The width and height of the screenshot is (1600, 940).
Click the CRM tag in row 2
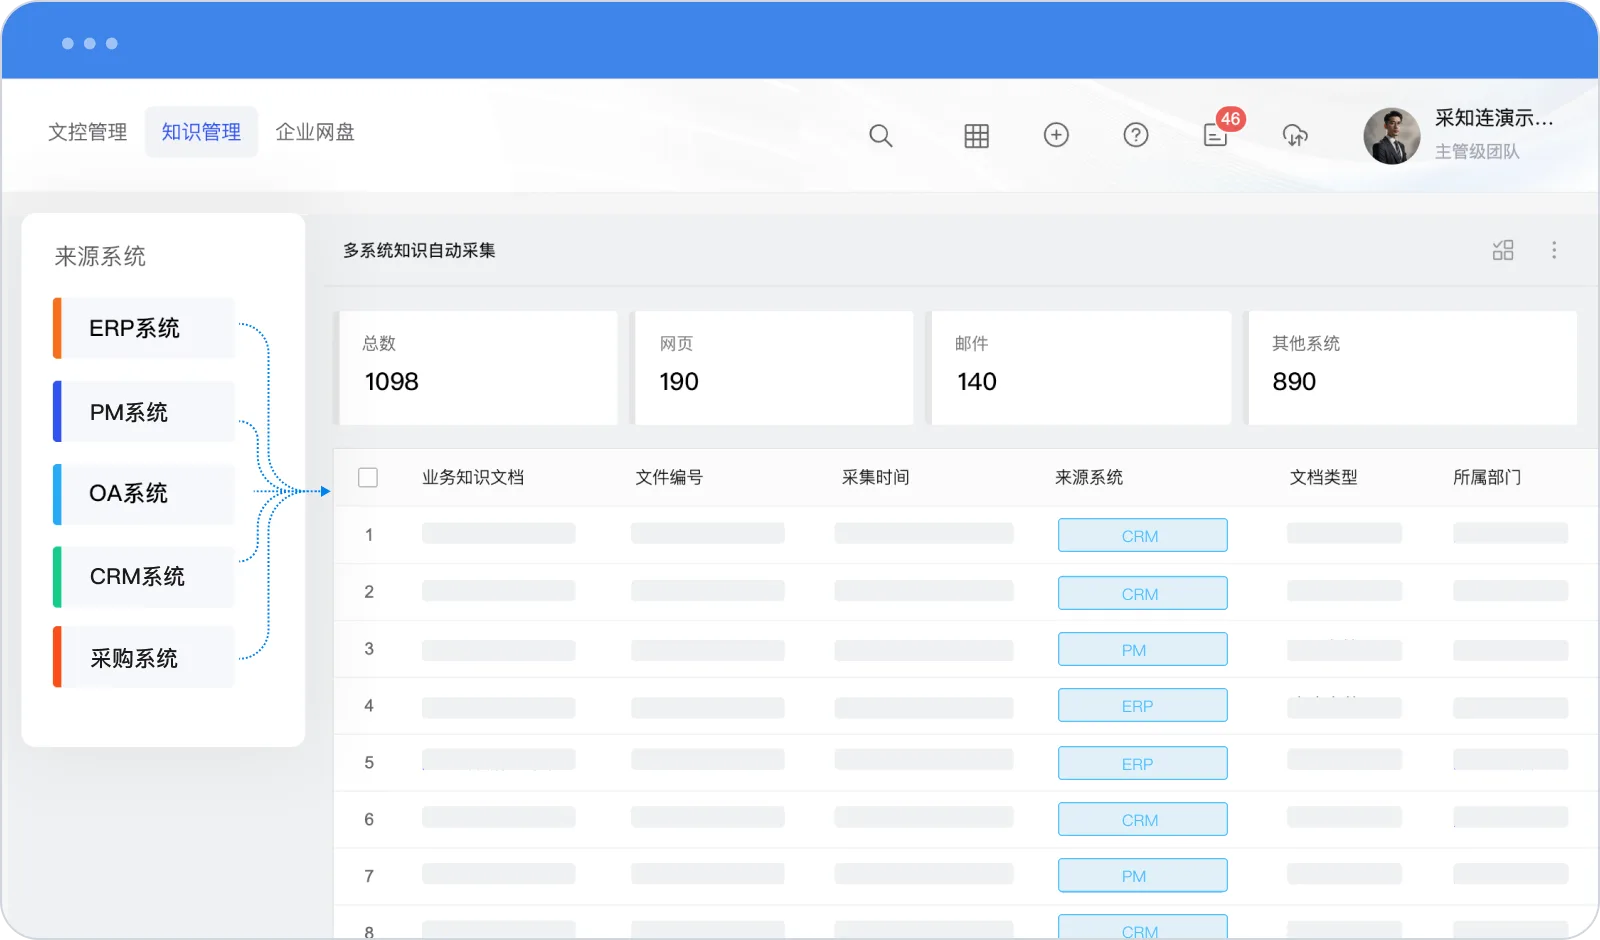tap(1142, 593)
